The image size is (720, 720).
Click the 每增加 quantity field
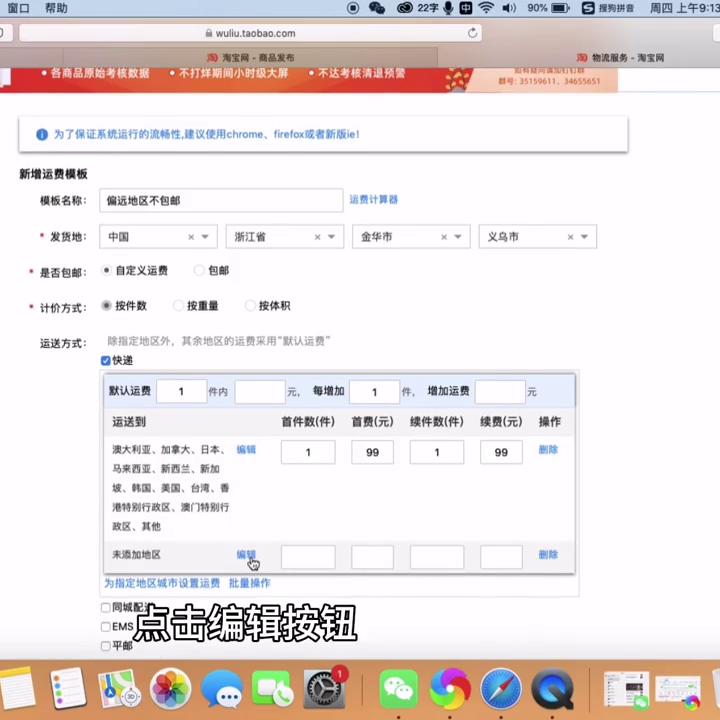point(374,392)
